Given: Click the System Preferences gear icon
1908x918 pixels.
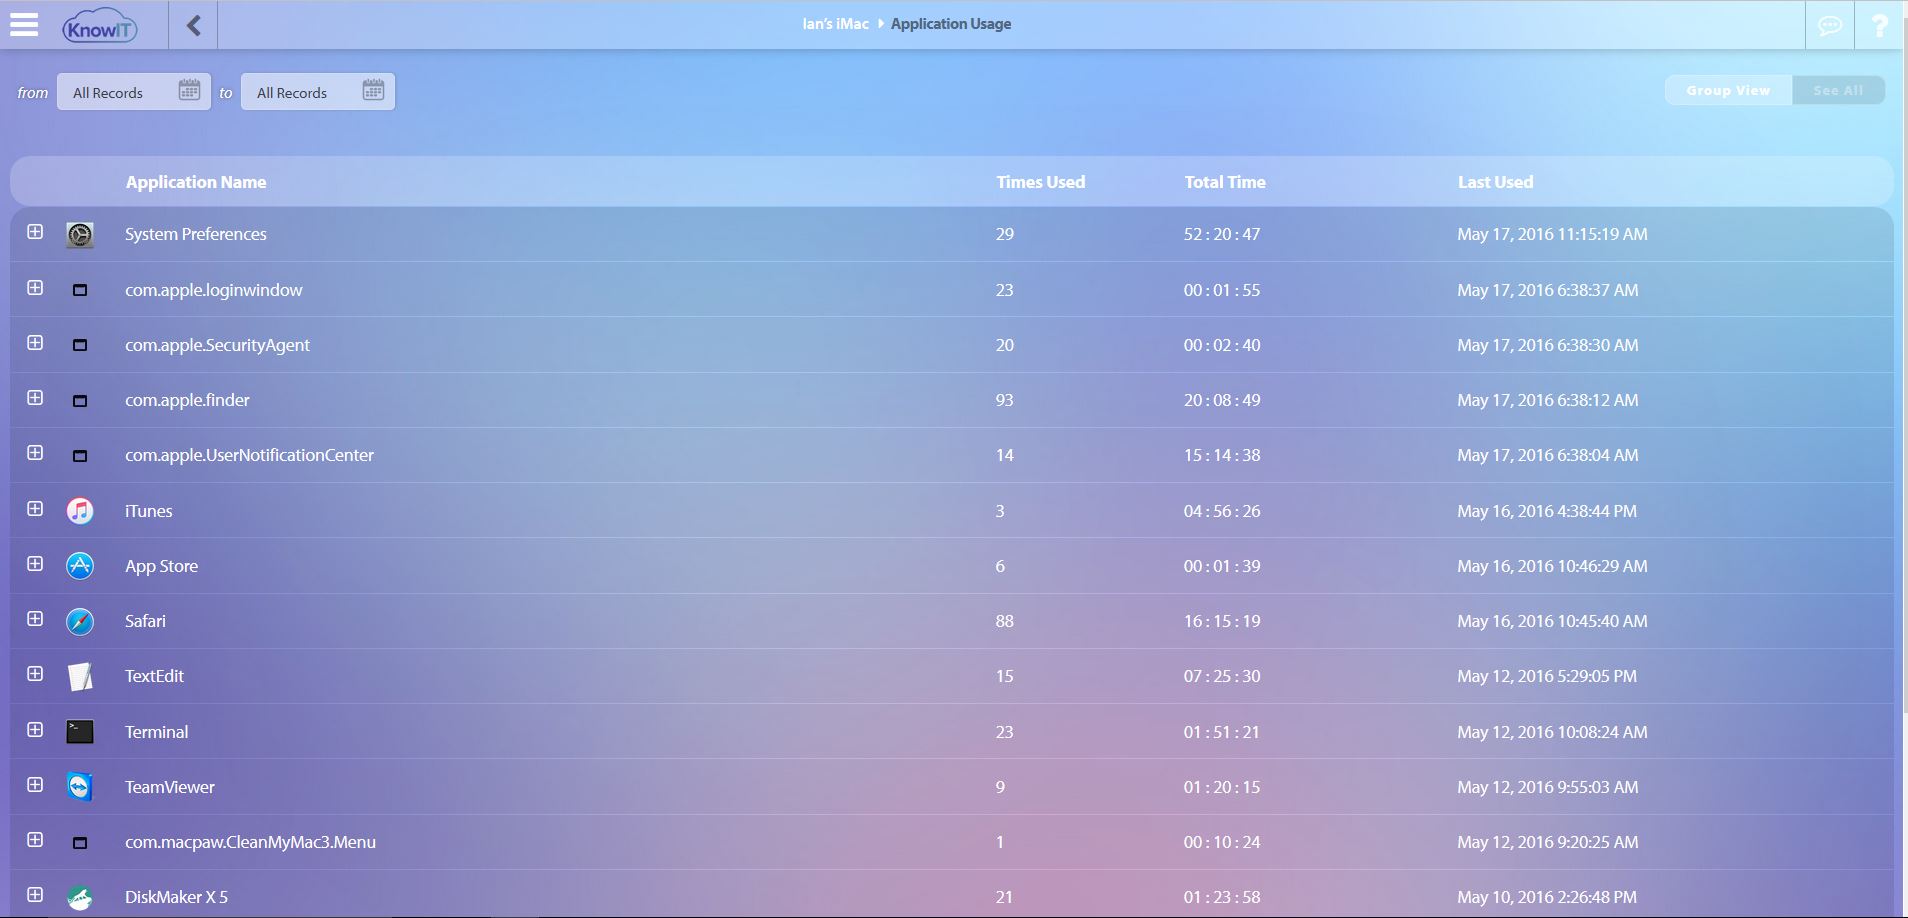Looking at the screenshot, I should 80,234.
